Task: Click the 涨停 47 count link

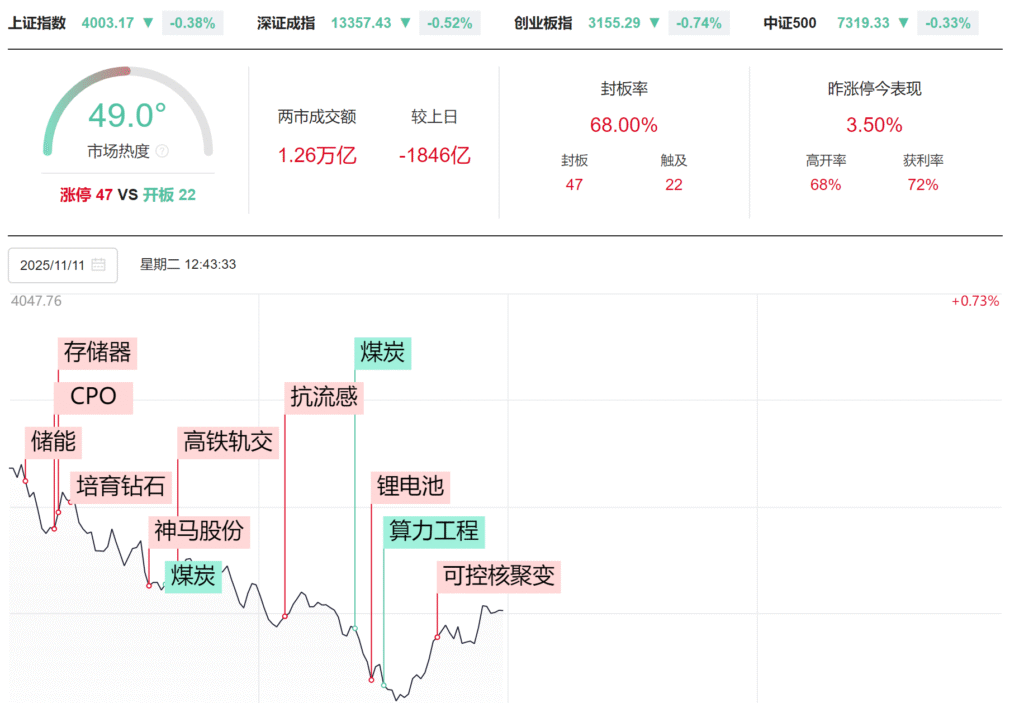Action: pos(86,195)
